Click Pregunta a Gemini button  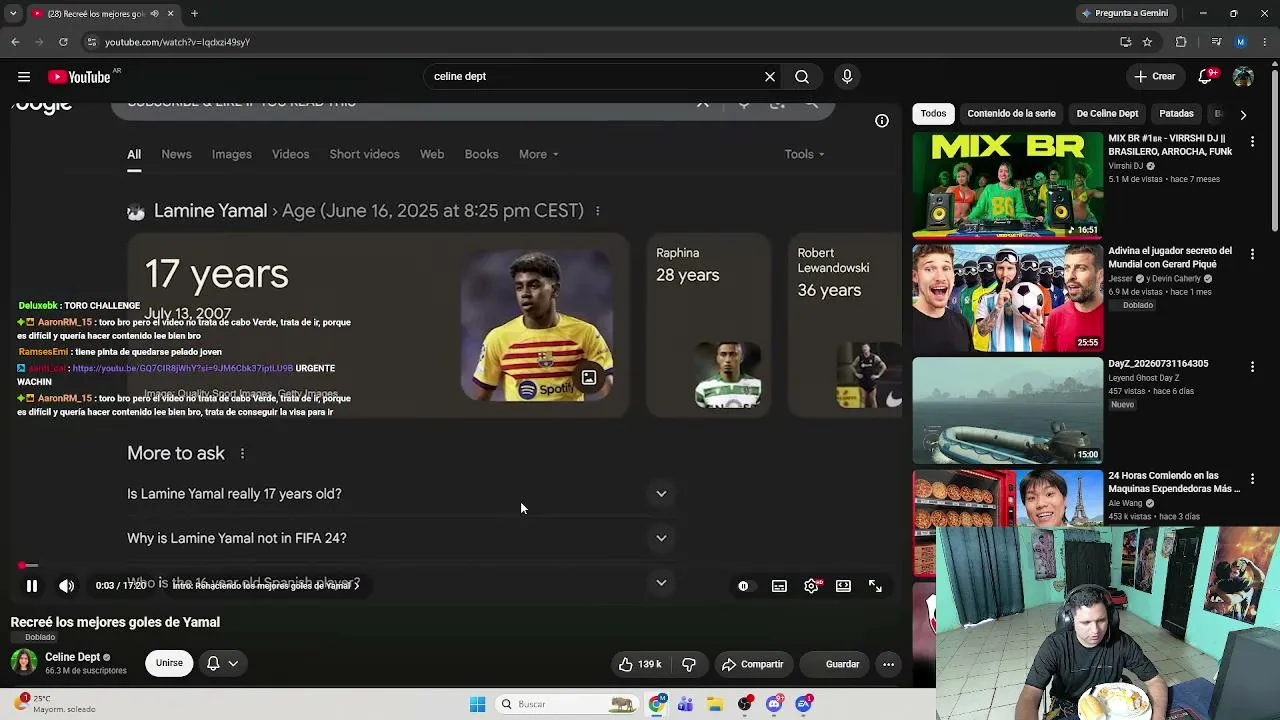pyautogui.click(x=1124, y=14)
